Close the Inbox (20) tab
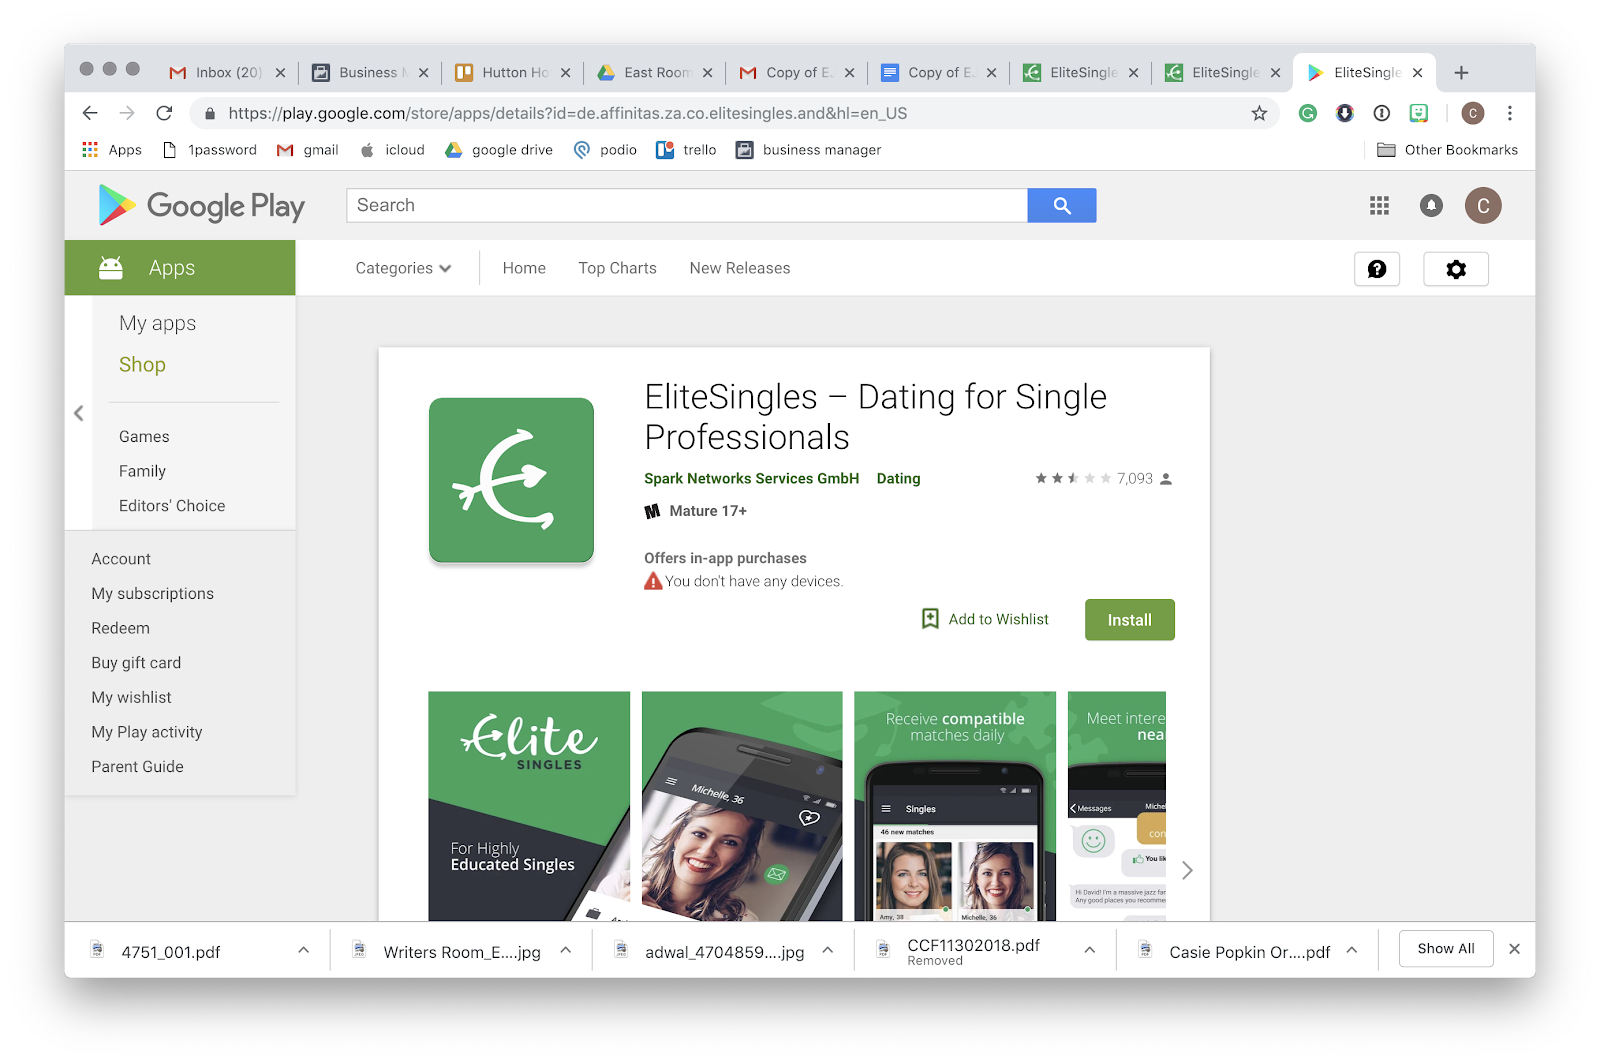1600x1063 pixels. click(280, 72)
